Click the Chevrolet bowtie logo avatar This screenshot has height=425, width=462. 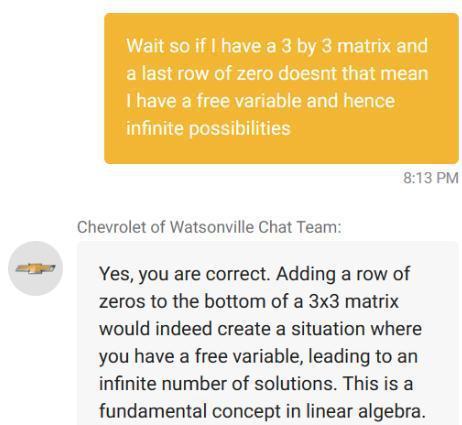click(x=35, y=268)
